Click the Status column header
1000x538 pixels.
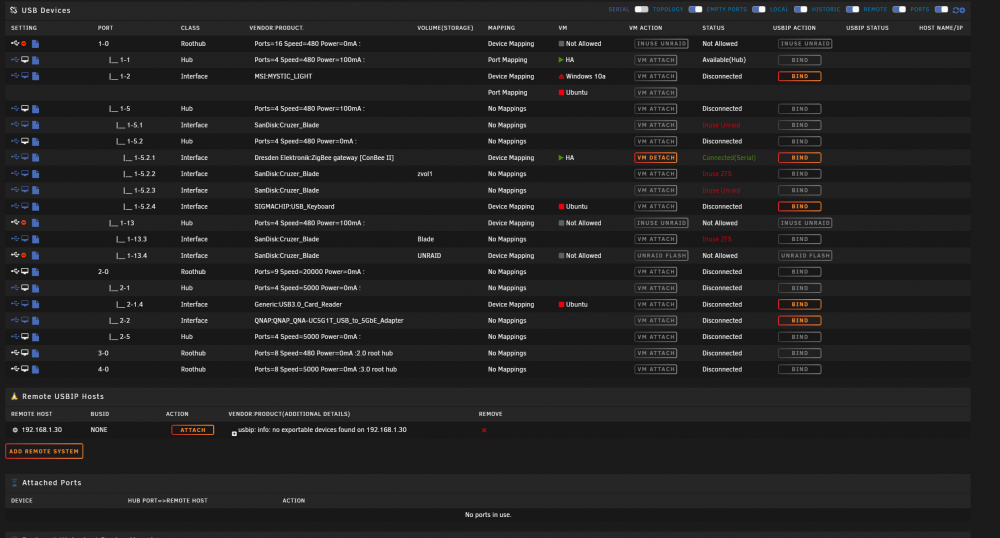click(713, 28)
